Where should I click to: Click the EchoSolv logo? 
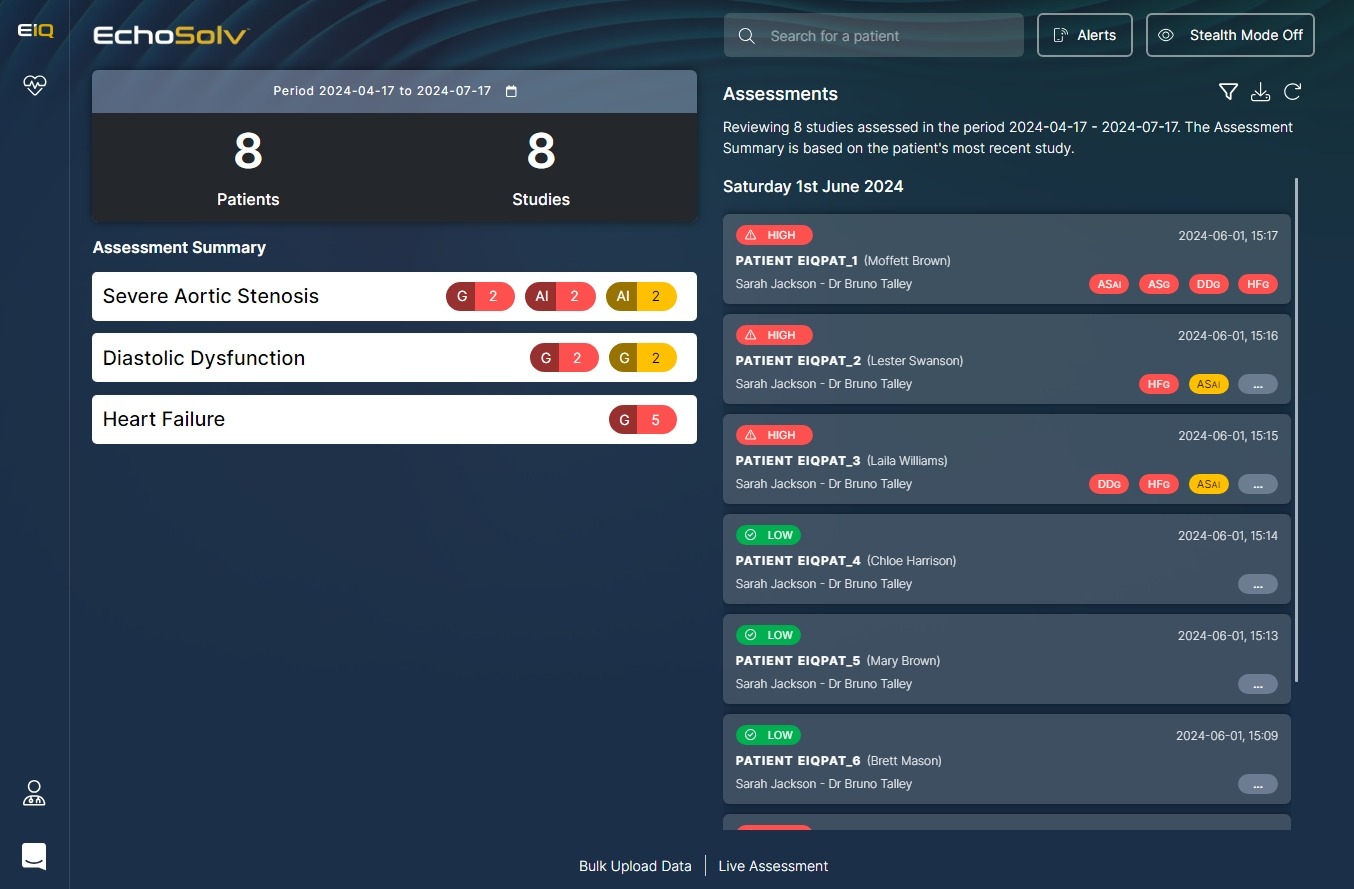coord(170,36)
